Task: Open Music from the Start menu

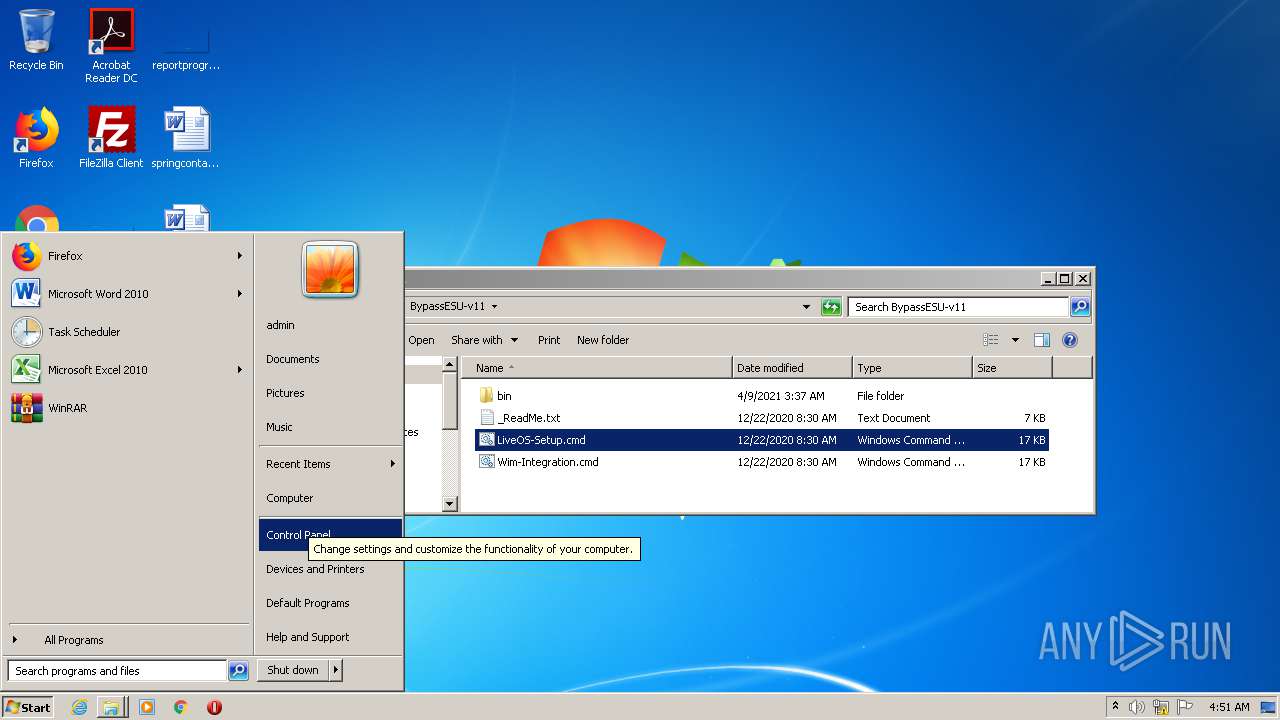Action: [x=279, y=427]
